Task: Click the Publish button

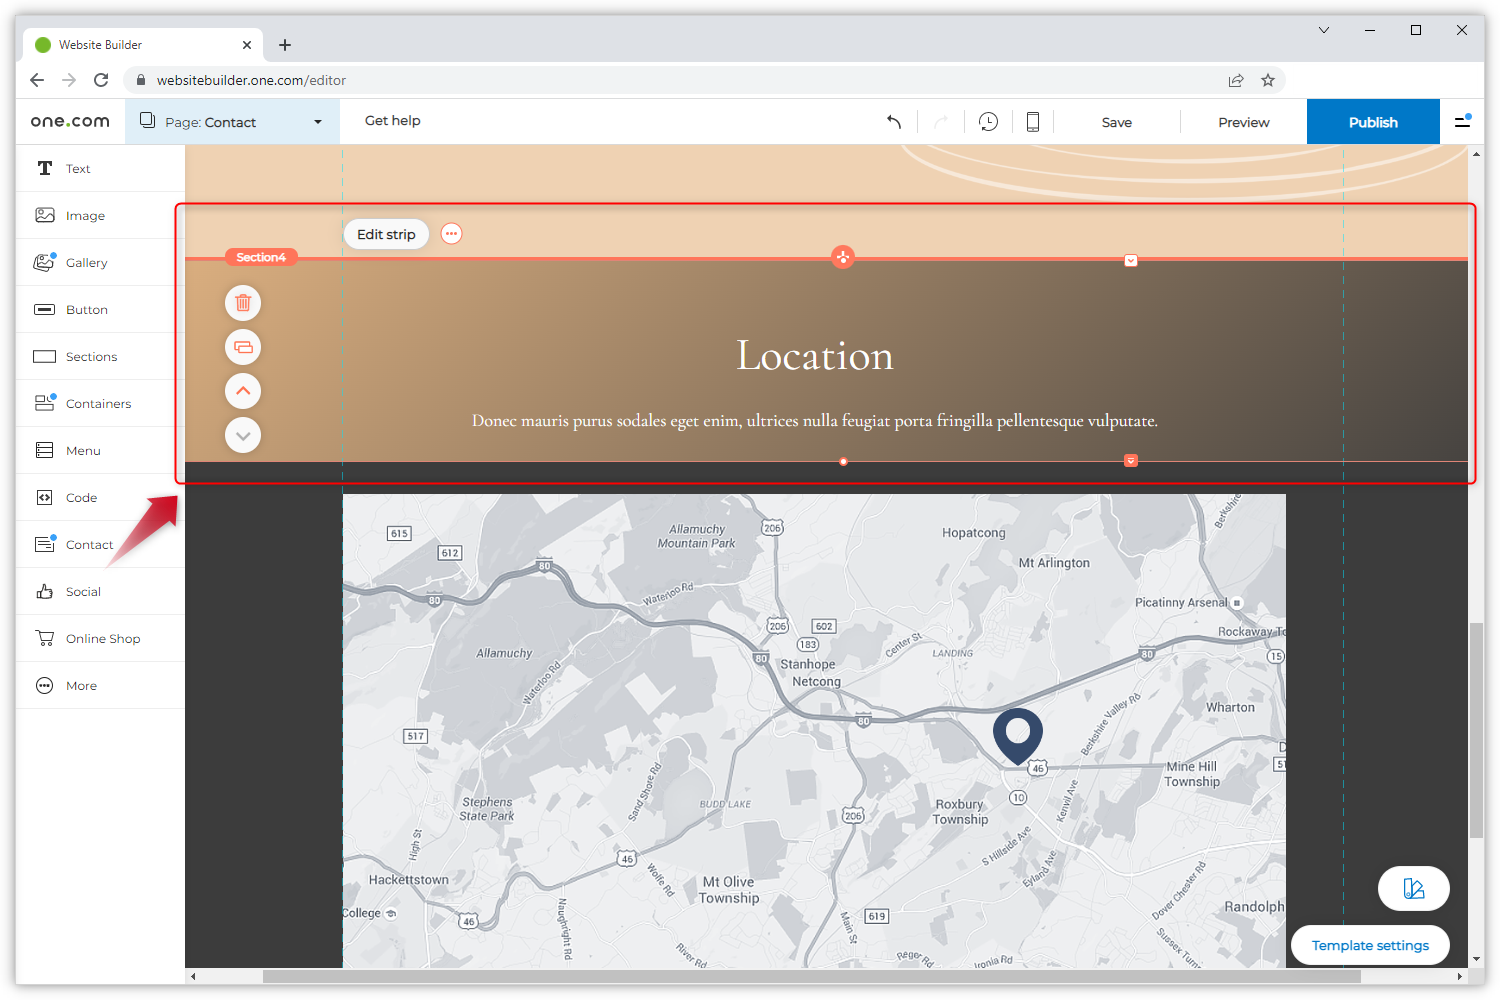Action: (1372, 122)
